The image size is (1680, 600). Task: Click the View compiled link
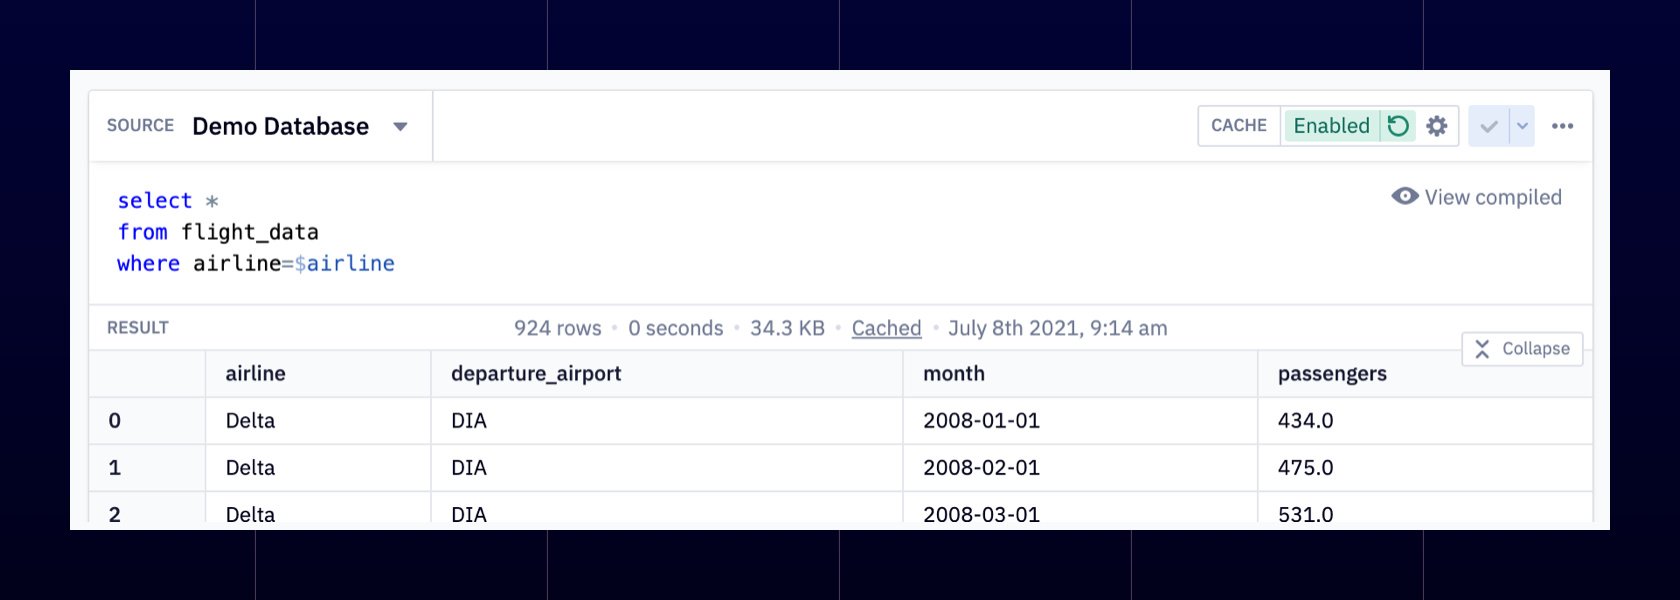(1493, 197)
